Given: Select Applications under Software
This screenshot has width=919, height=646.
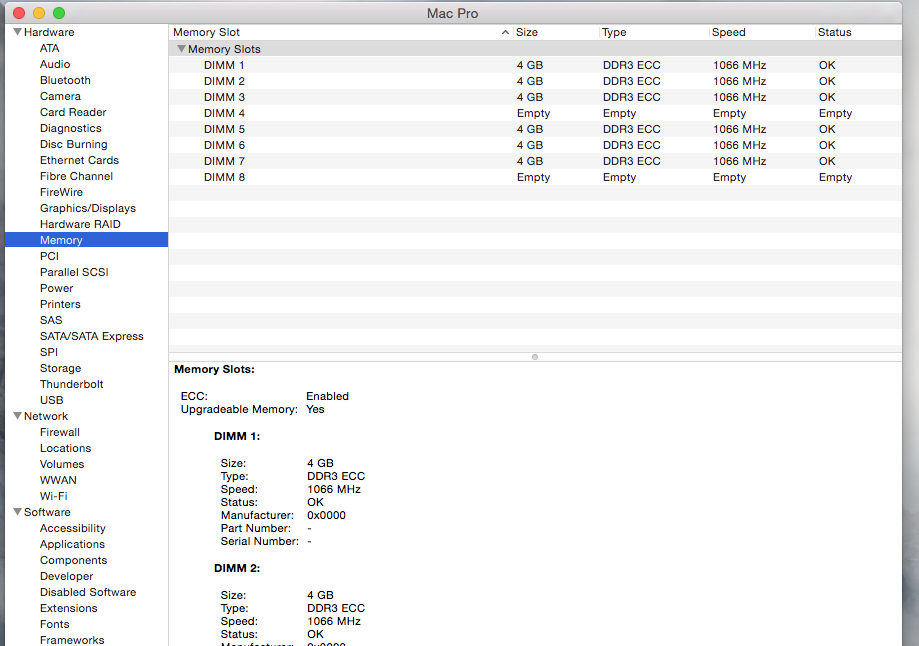Looking at the screenshot, I should pyautogui.click(x=72, y=544).
